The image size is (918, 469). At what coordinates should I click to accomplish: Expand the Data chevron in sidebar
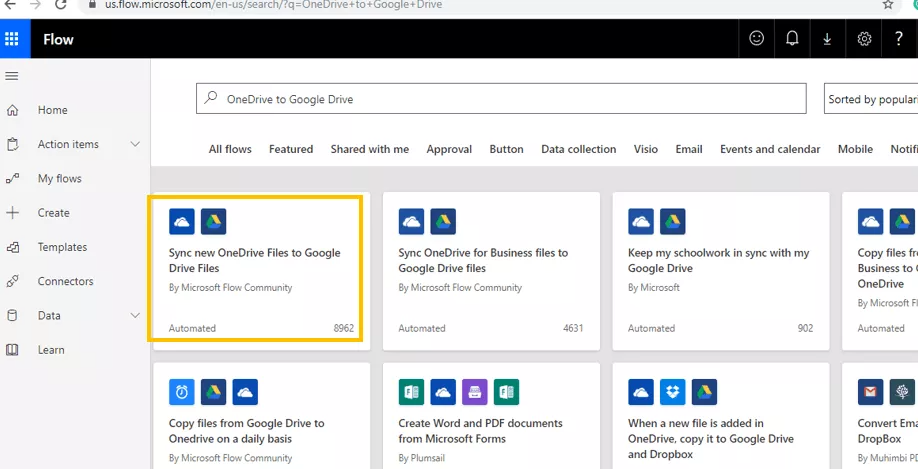coord(135,316)
